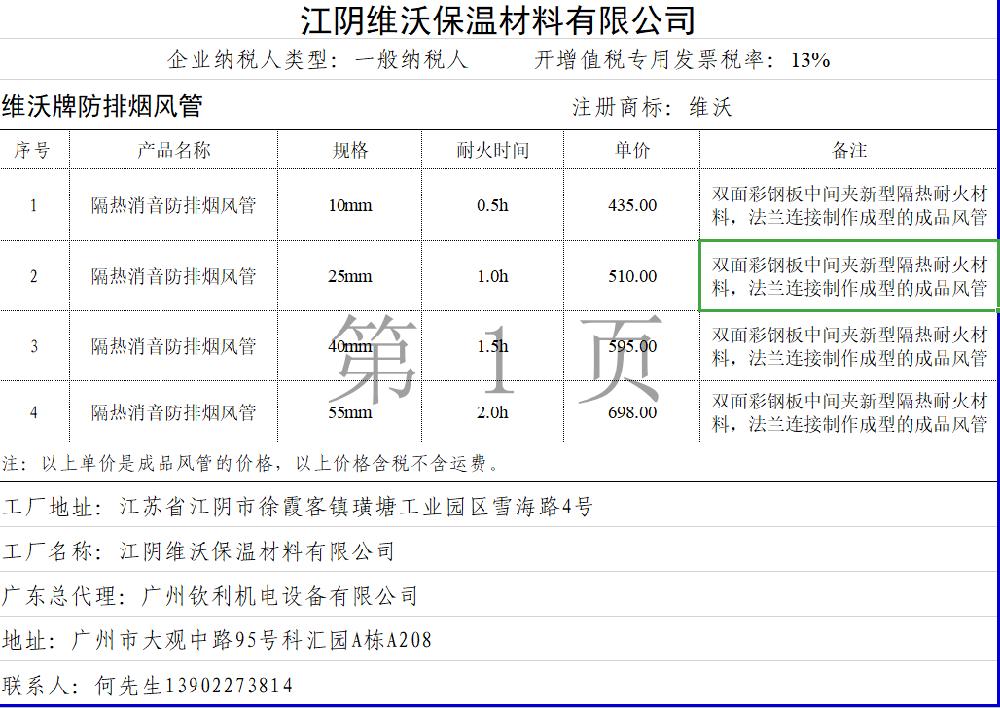Screen dimensions: 1000x708
Task: Select the 25mm specification cell
Action: (350, 276)
